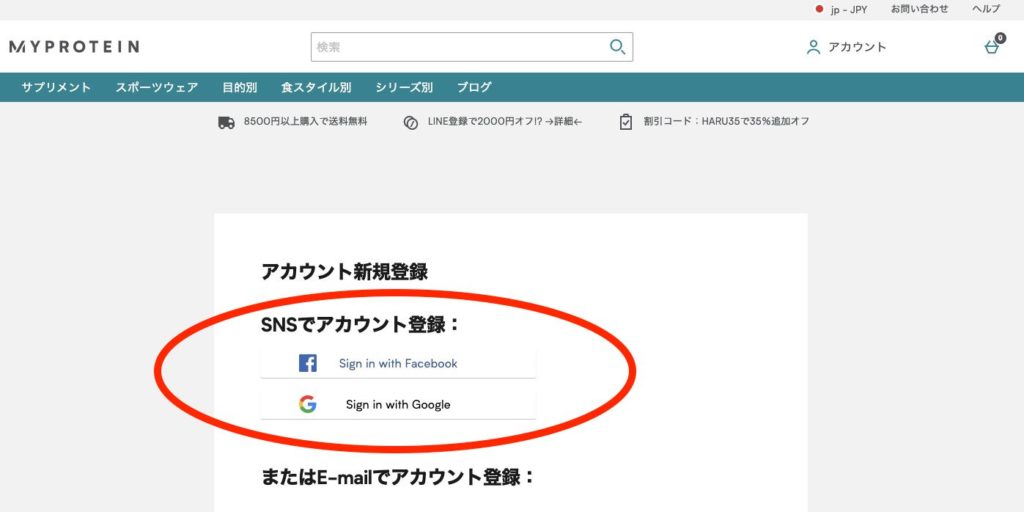Screen dimensions: 1024x512
Task: Click Sign in with Facebook button
Action: click(398, 363)
